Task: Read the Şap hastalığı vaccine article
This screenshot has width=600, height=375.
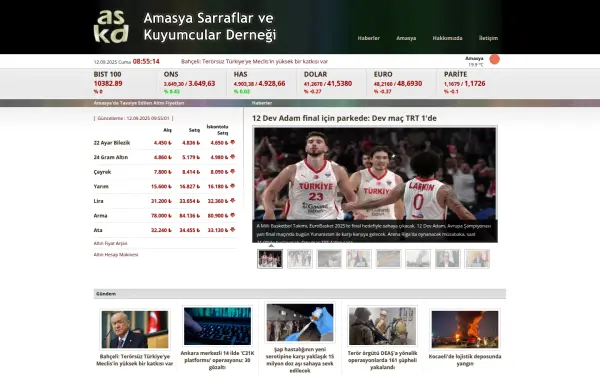Action: click(x=300, y=360)
